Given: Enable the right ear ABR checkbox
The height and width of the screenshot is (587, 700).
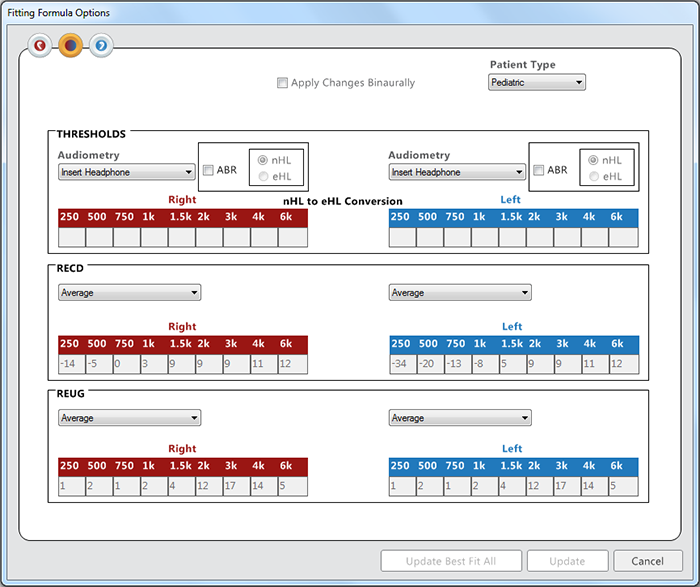Looking at the screenshot, I should tap(208, 170).
